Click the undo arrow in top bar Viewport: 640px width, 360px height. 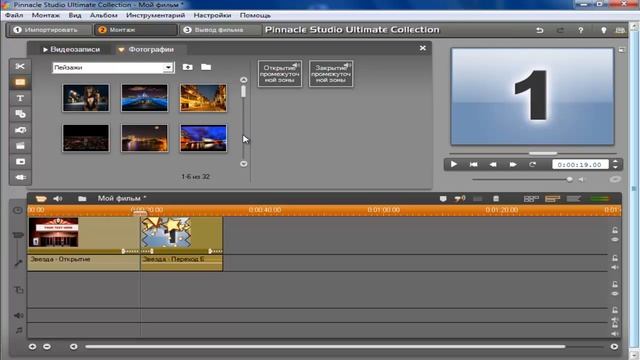(x=540, y=30)
